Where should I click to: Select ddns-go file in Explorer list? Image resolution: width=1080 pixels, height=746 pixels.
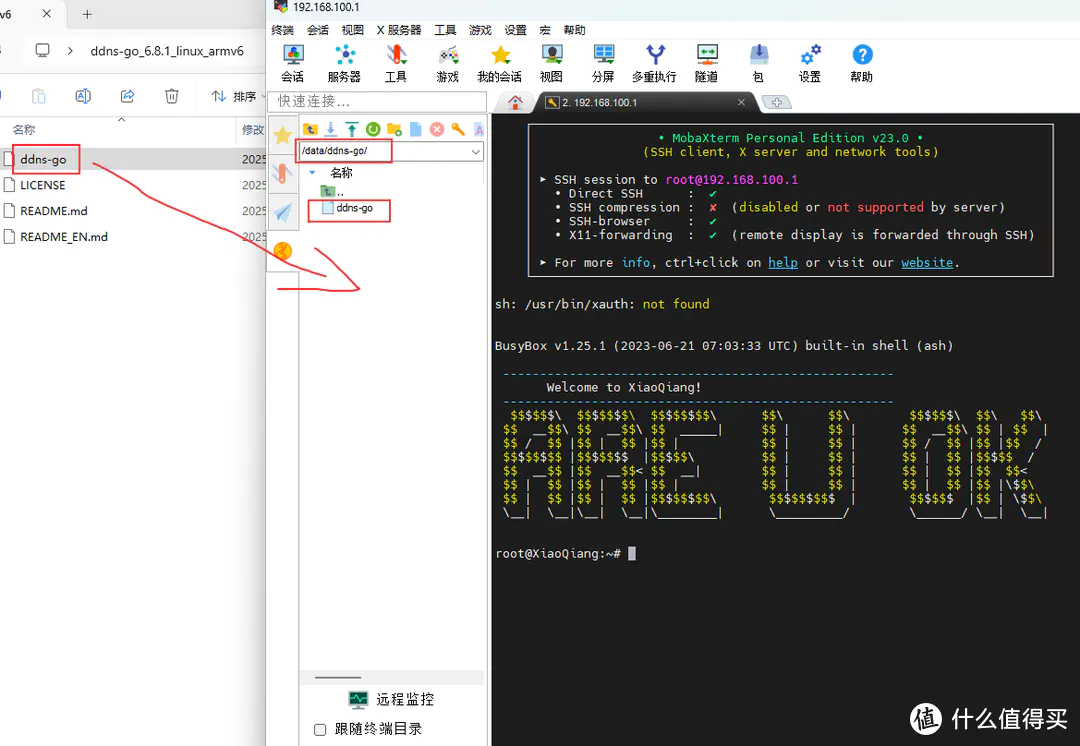point(43,159)
